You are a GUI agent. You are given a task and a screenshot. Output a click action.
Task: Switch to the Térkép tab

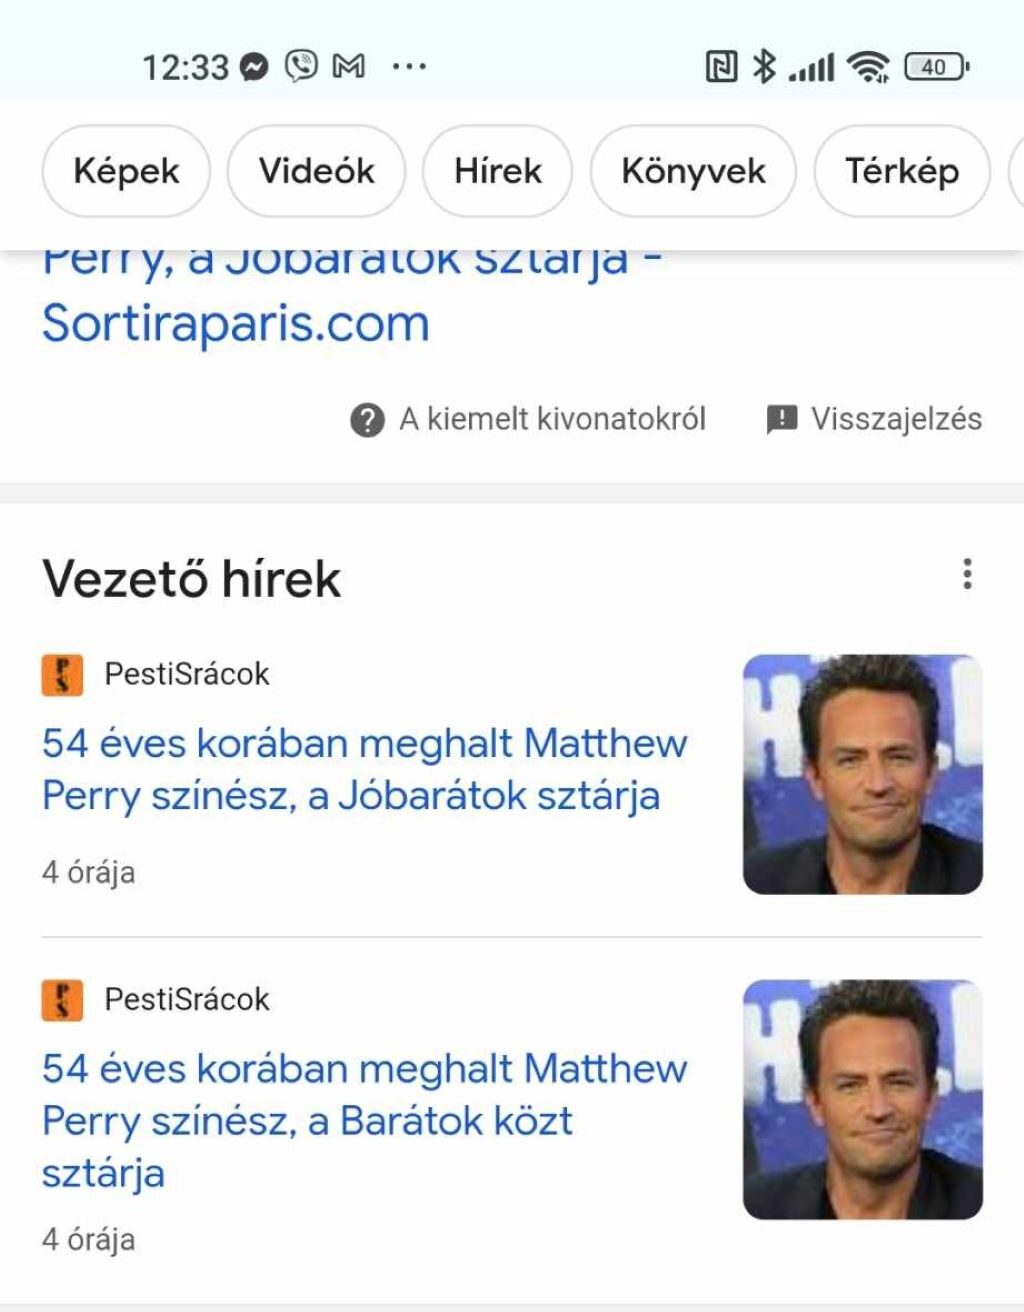click(901, 171)
